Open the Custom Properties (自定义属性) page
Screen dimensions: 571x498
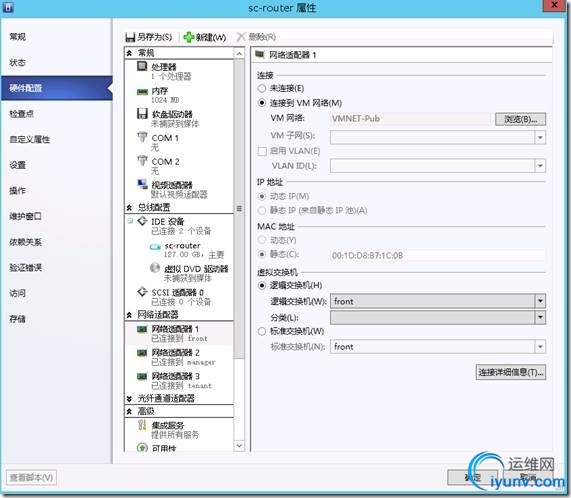click(56, 139)
